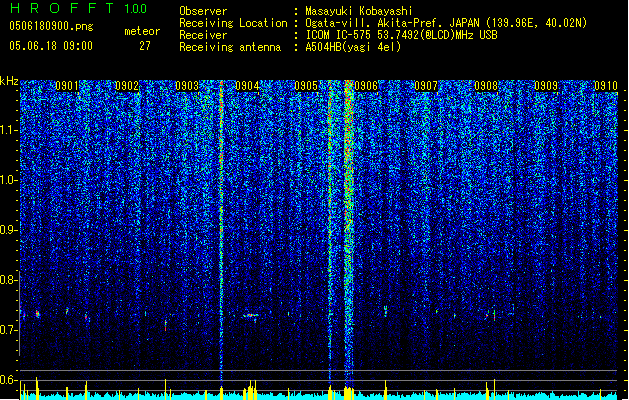The width and height of the screenshot is (629, 400).
Task: Select the HROFFT 1.0.0 title text
Action: 78,8
